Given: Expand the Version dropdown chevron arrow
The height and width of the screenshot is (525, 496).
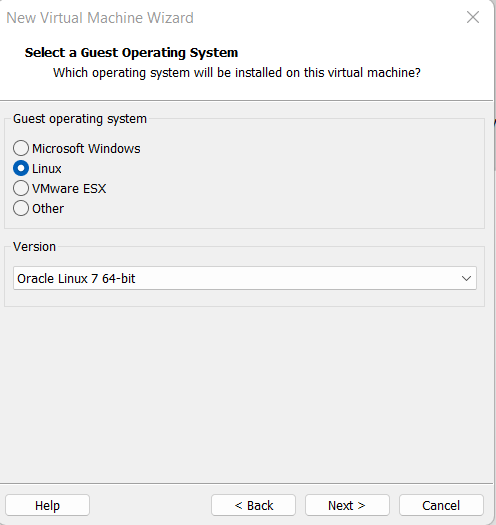Looking at the screenshot, I should [466, 278].
